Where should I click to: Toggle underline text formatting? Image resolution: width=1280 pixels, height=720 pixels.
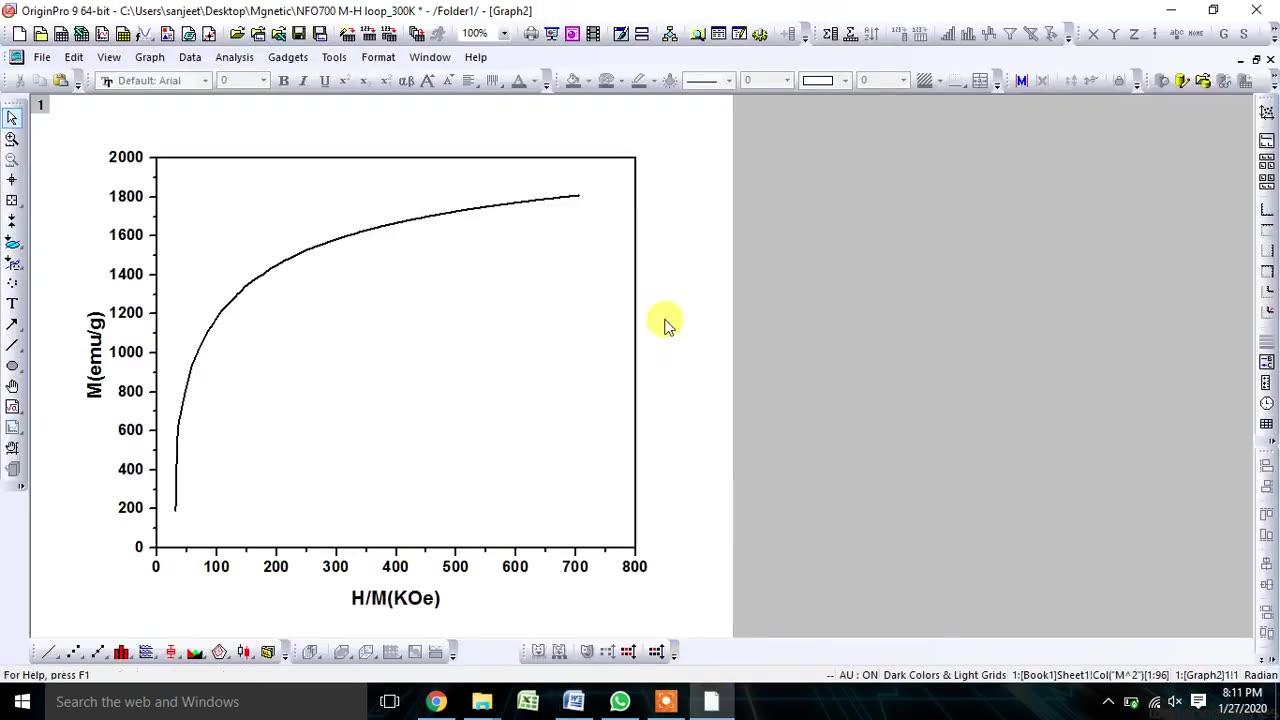click(325, 80)
